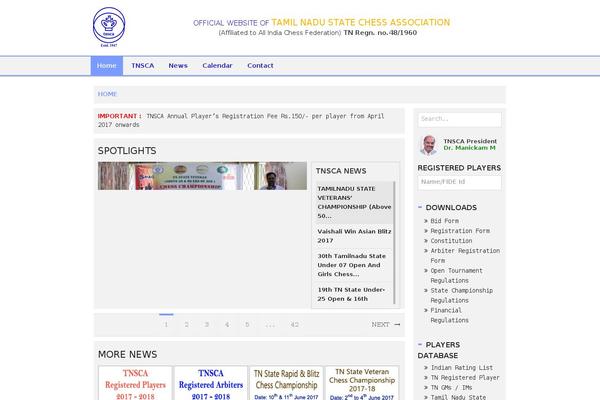
Task: Go to spotlight page 3
Action: (207, 324)
